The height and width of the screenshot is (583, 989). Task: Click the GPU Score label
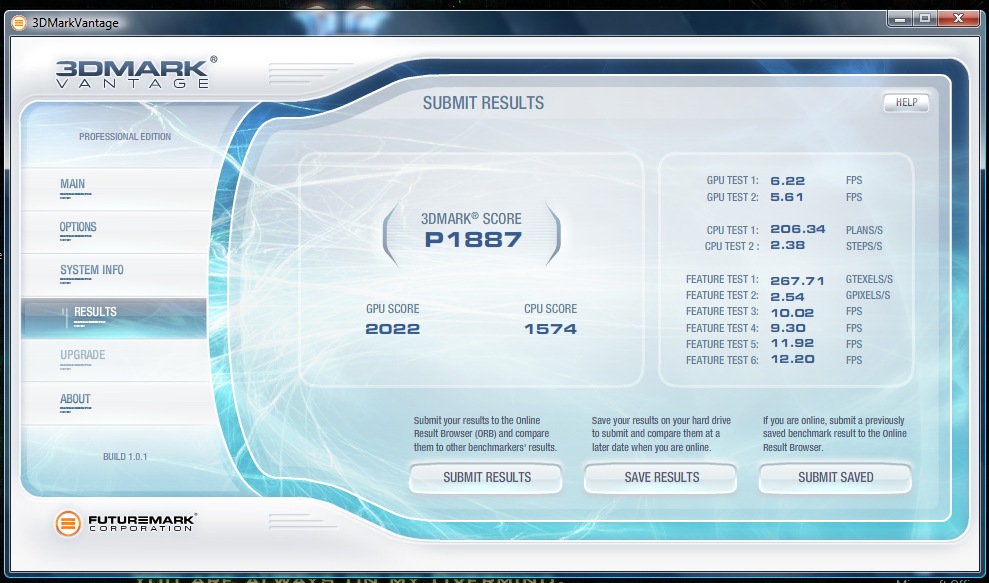coord(392,309)
